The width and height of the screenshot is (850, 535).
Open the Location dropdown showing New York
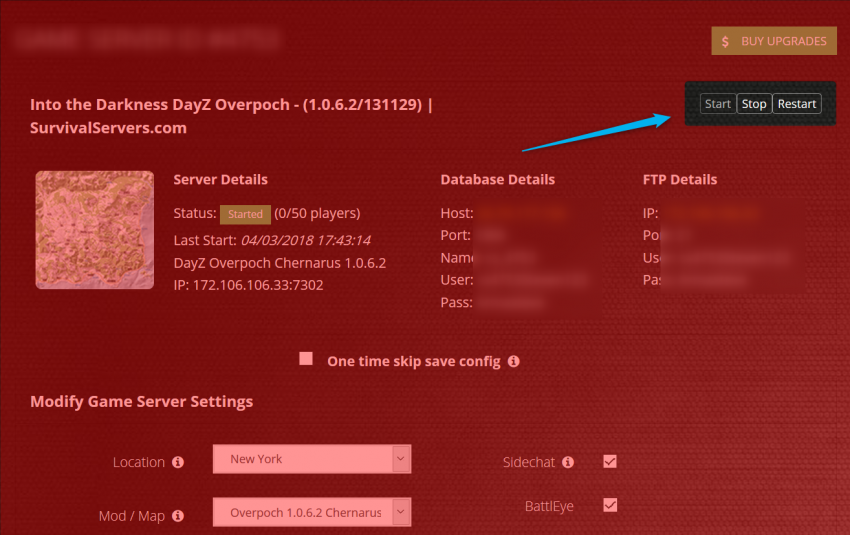point(312,459)
